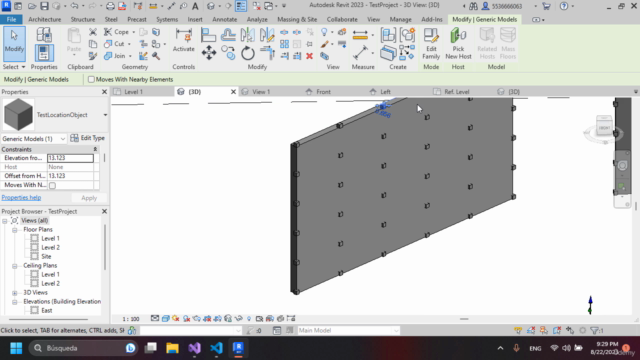Click the Offset from Host value 13.123
Screen dimensions: 640x360
click(x=70, y=176)
